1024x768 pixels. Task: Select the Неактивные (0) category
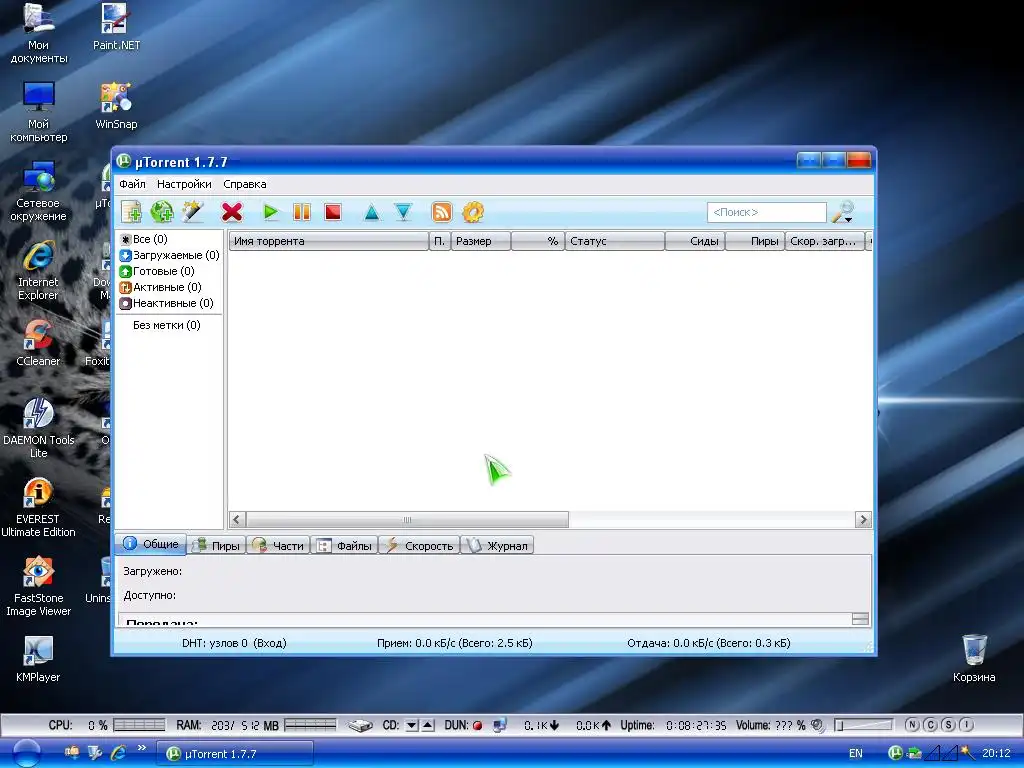[167, 303]
